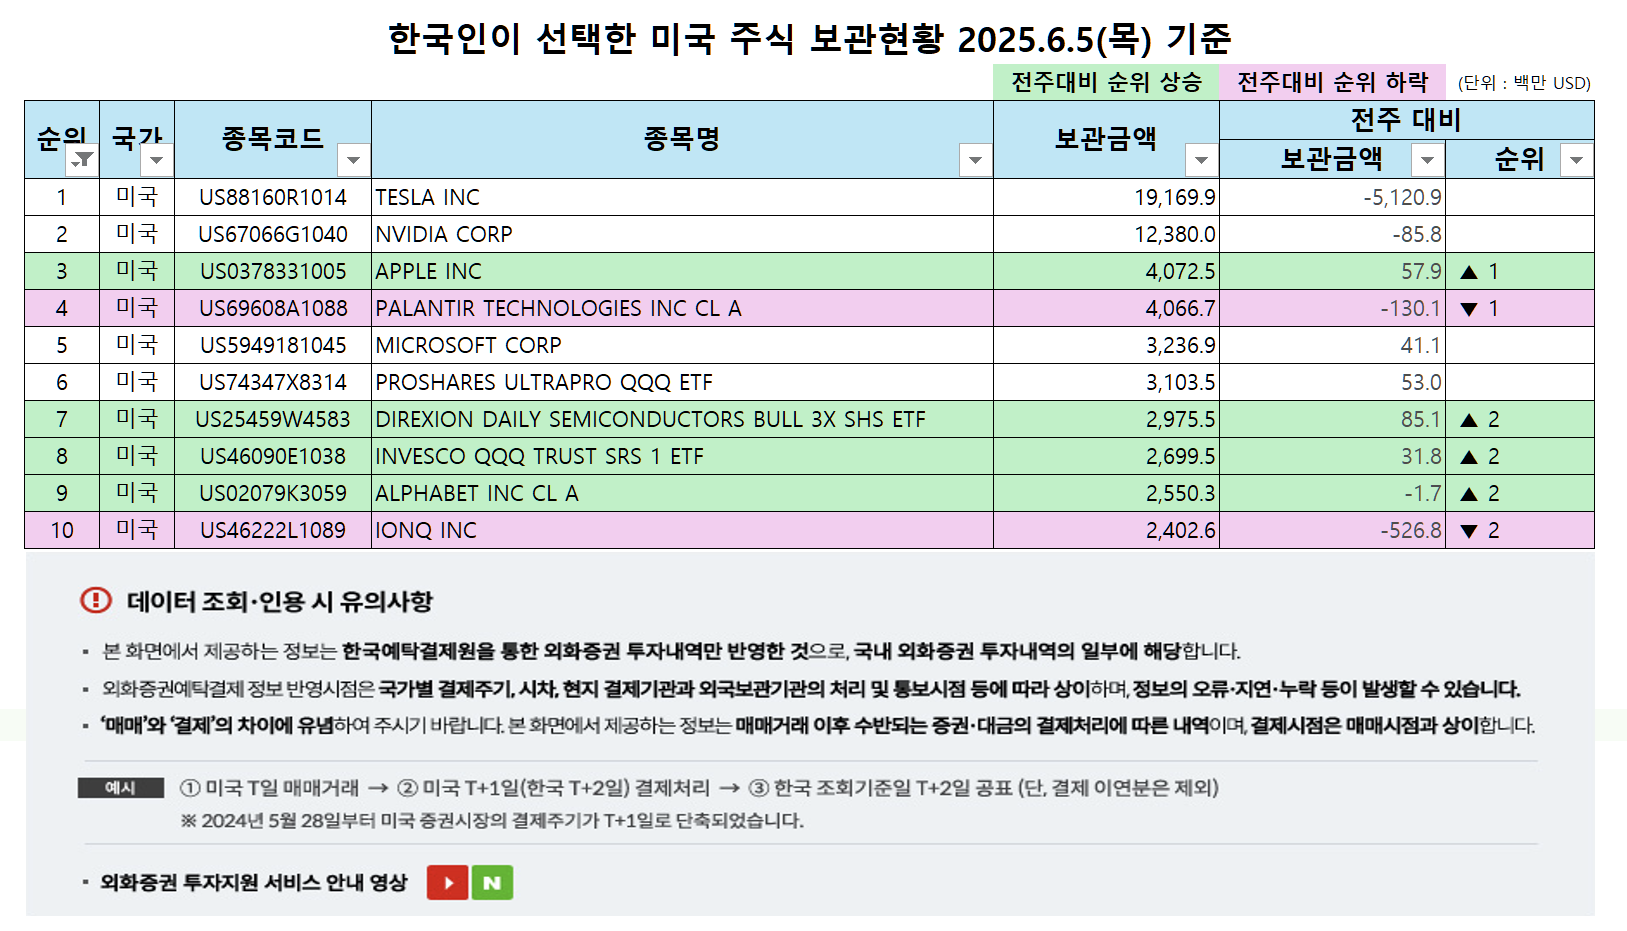Open the top 보관금액 column filter dropdown
1627x931 pixels.
click(1201, 160)
